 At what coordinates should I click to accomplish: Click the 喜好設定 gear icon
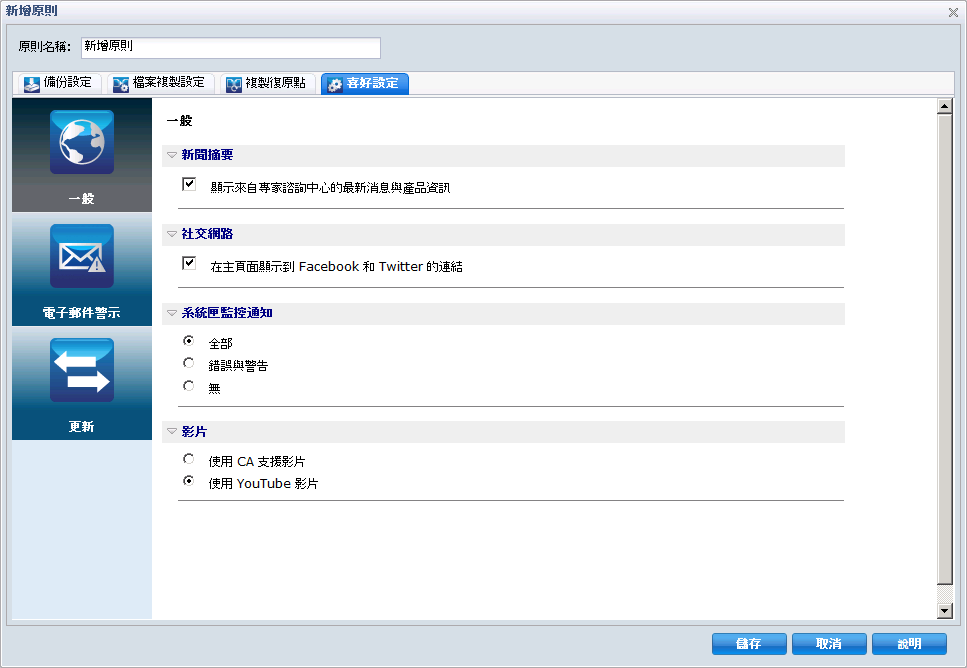pyautogui.click(x=335, y=84)
